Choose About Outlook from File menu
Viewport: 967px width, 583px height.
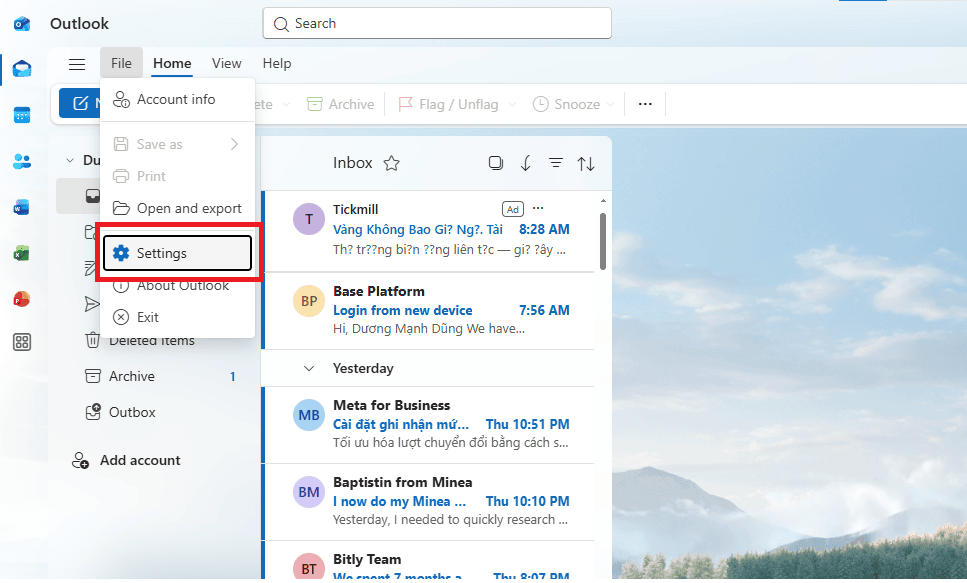(178, 286)
